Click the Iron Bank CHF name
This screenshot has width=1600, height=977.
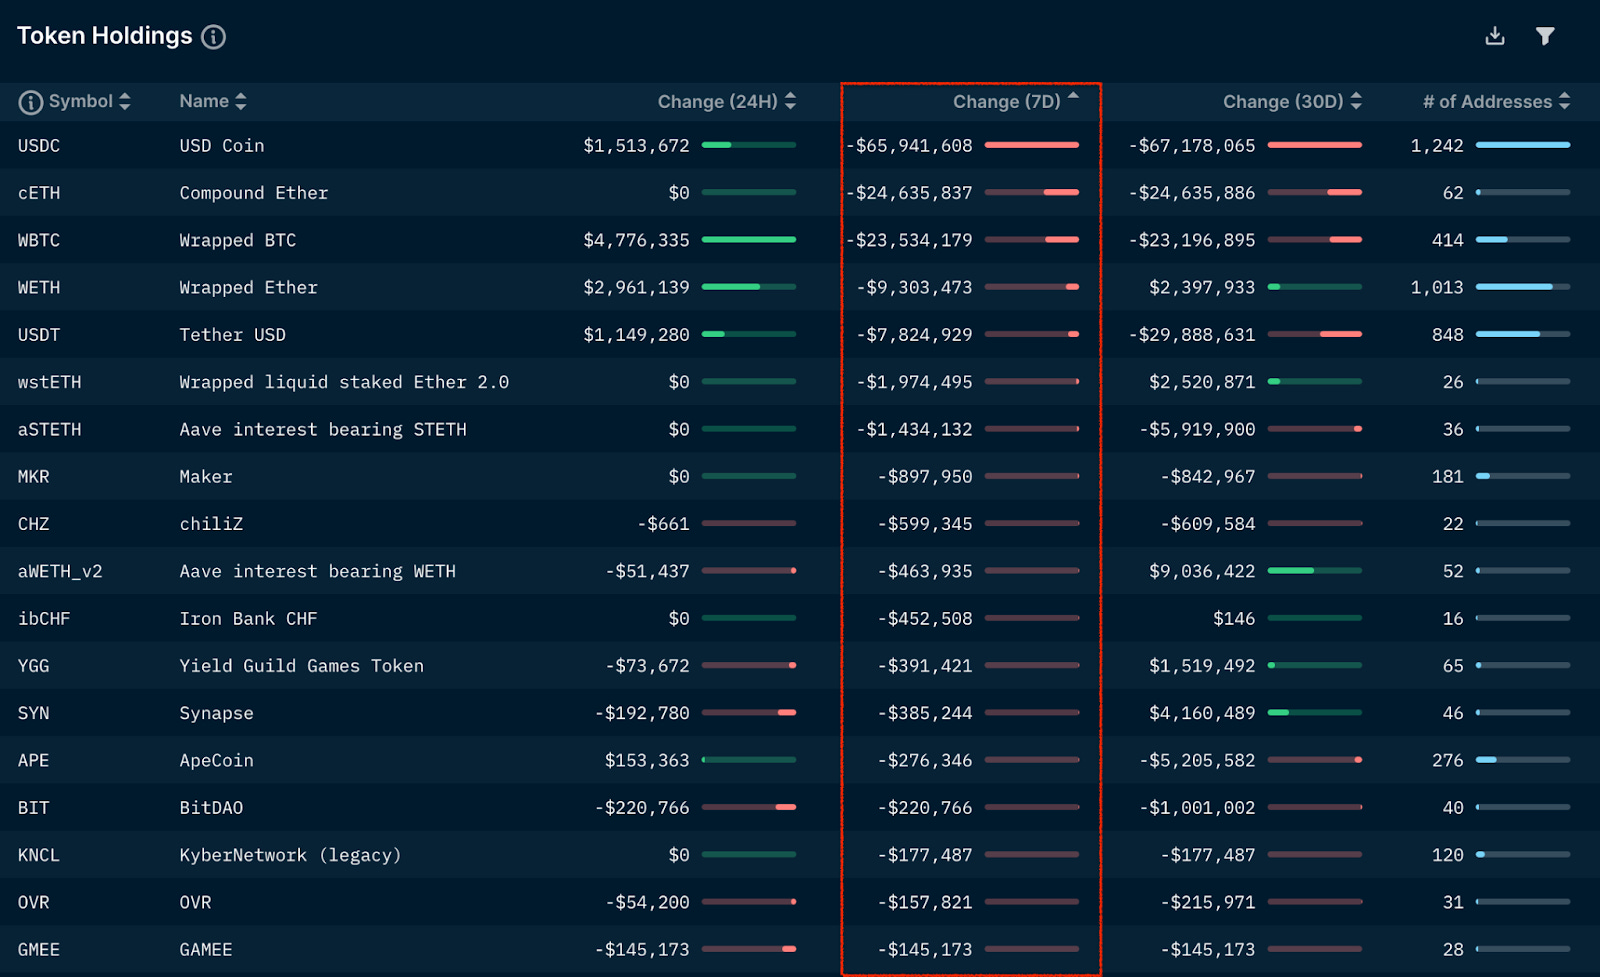click(x=249, y=619)
